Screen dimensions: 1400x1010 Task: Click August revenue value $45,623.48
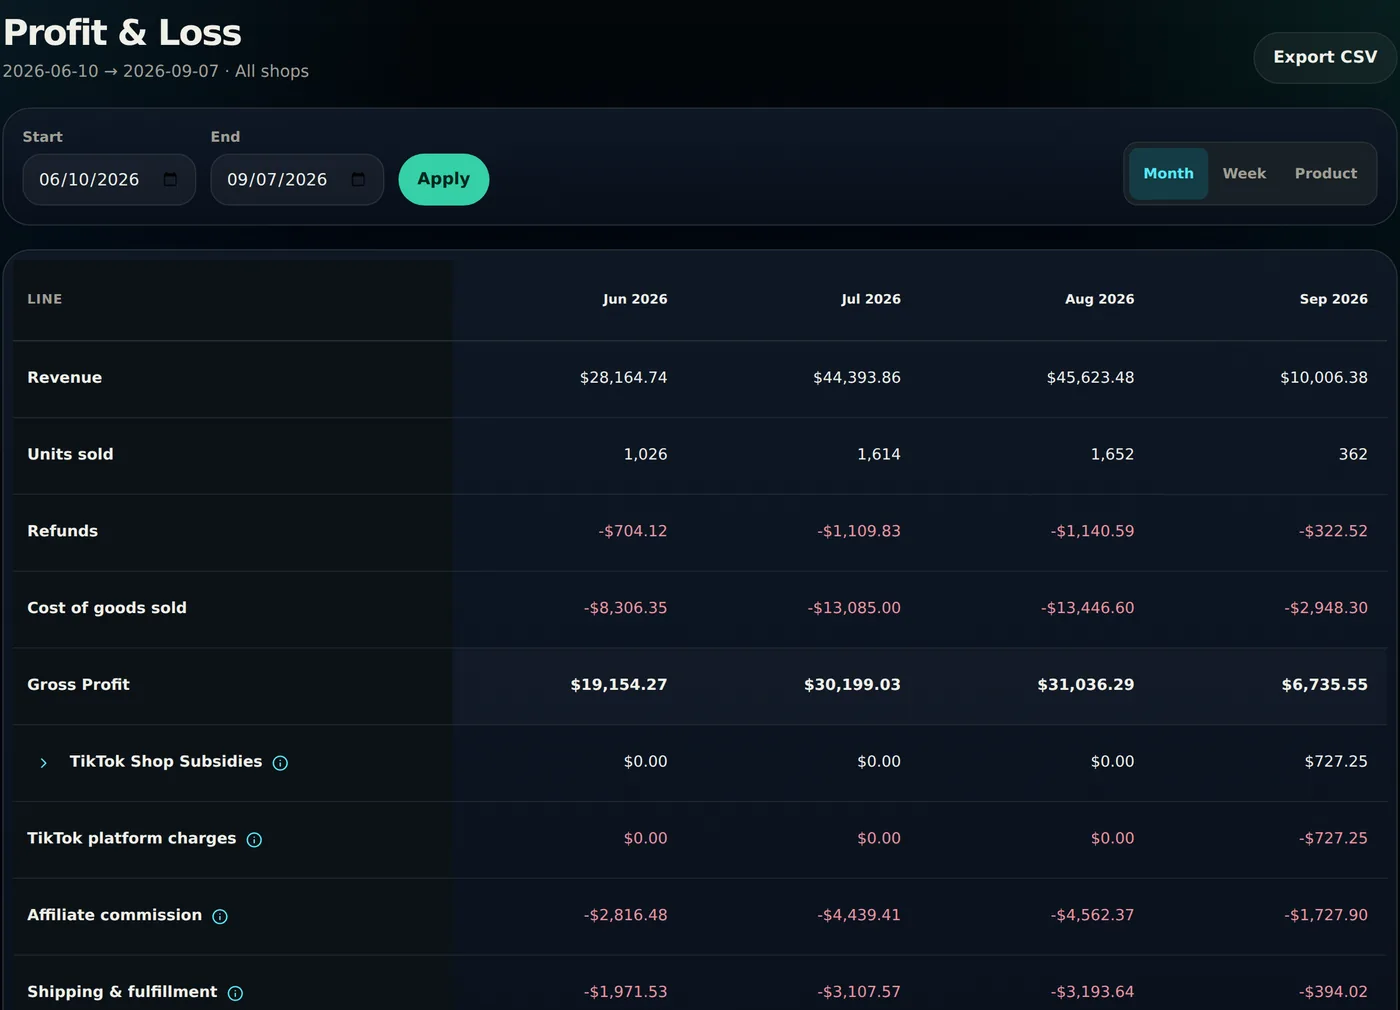click(x=1090, y=378)
